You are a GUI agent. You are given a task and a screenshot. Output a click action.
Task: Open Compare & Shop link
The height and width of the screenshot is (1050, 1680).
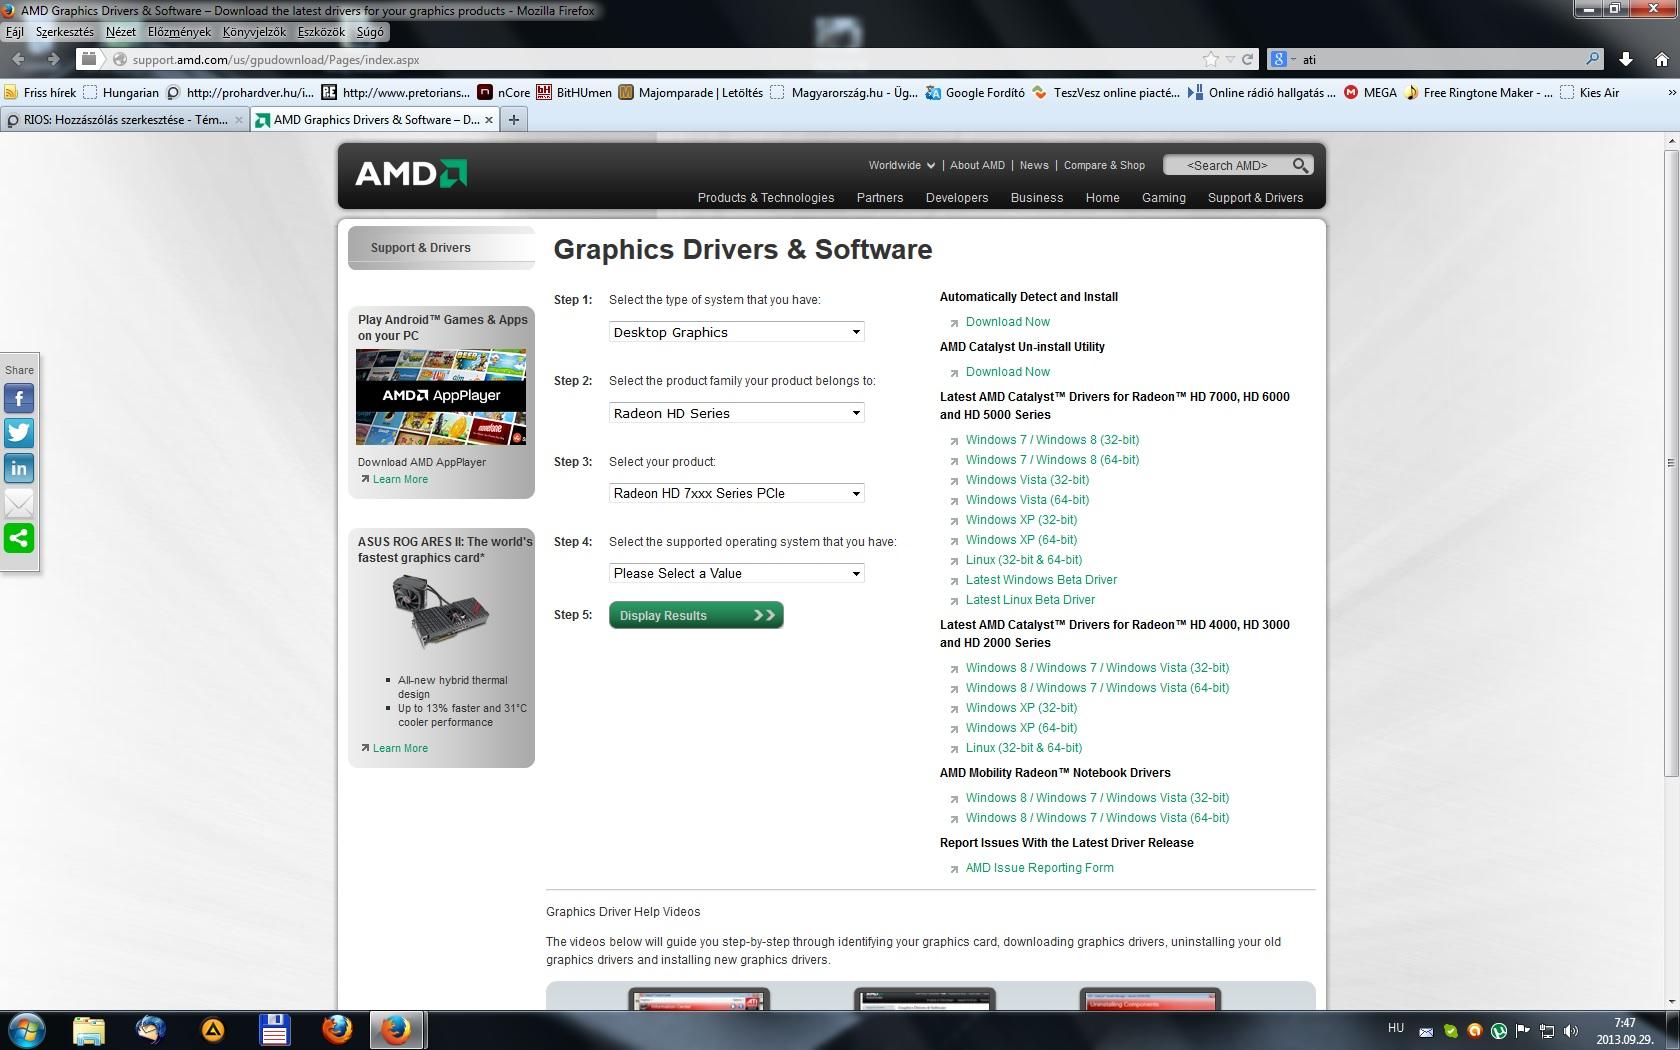click(x=1104, y=165)
